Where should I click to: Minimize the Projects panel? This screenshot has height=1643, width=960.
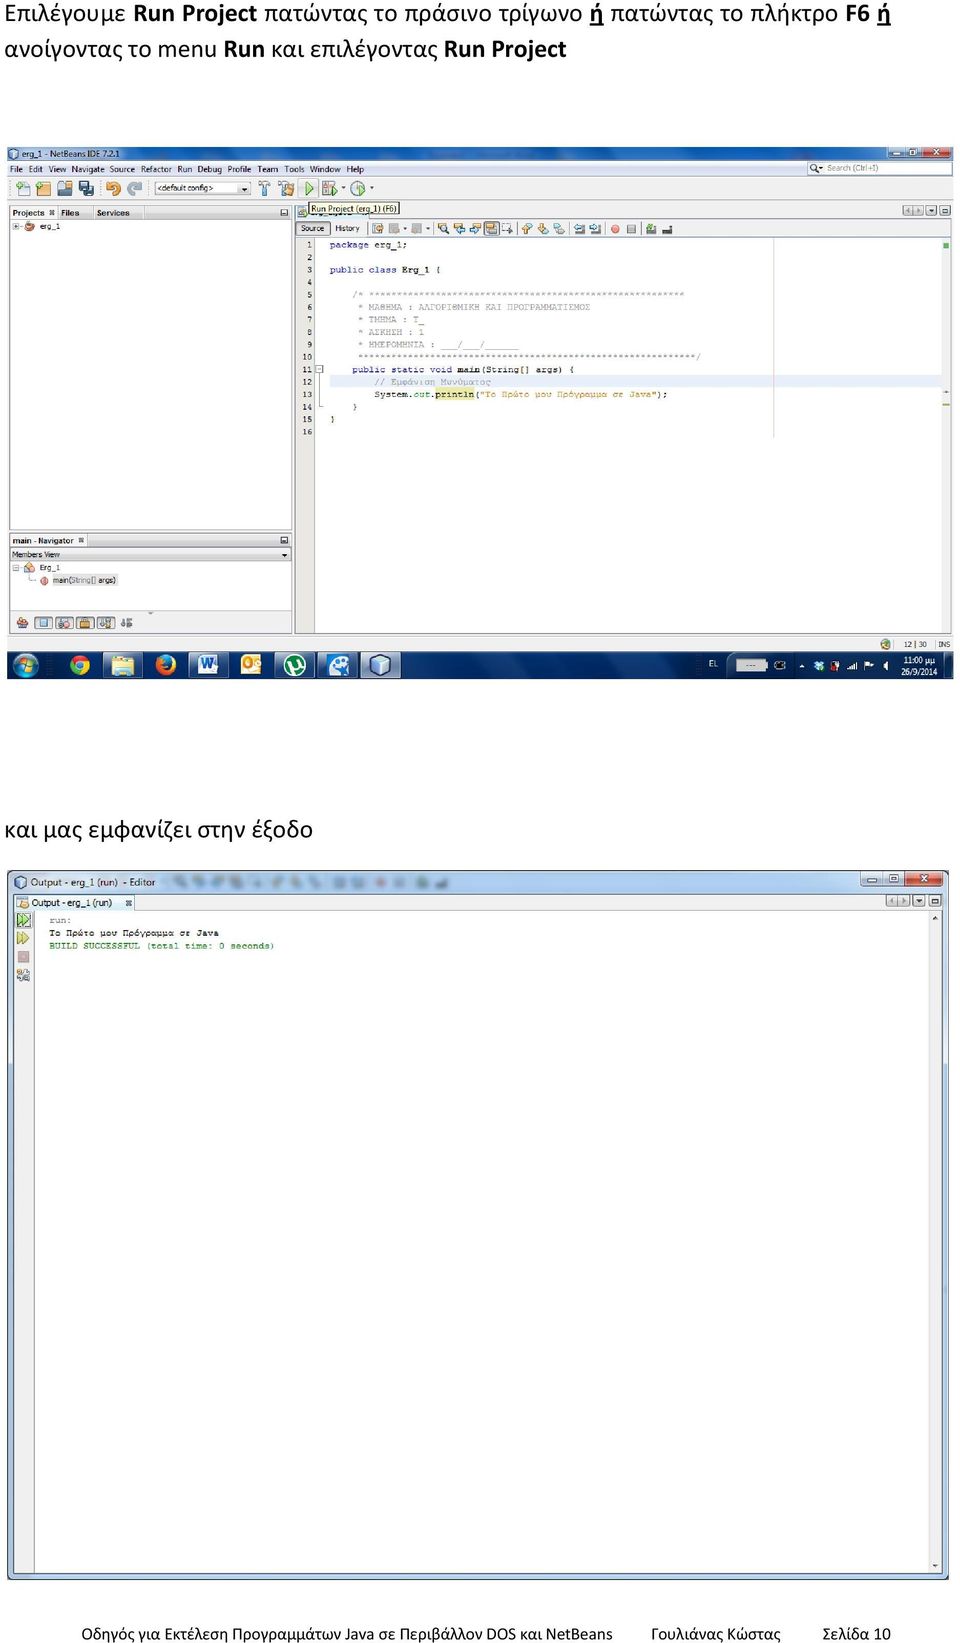pos(284,213)
